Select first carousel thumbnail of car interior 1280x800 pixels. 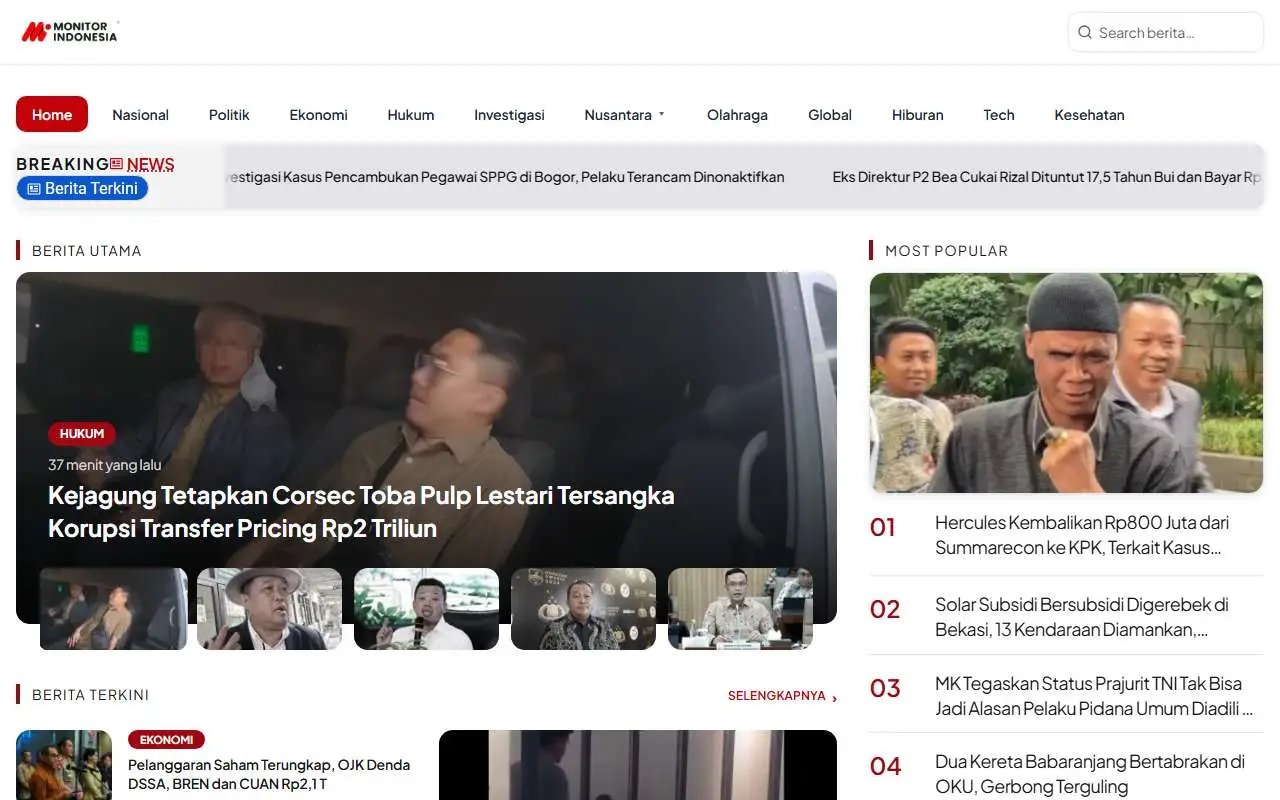(114, 609)
